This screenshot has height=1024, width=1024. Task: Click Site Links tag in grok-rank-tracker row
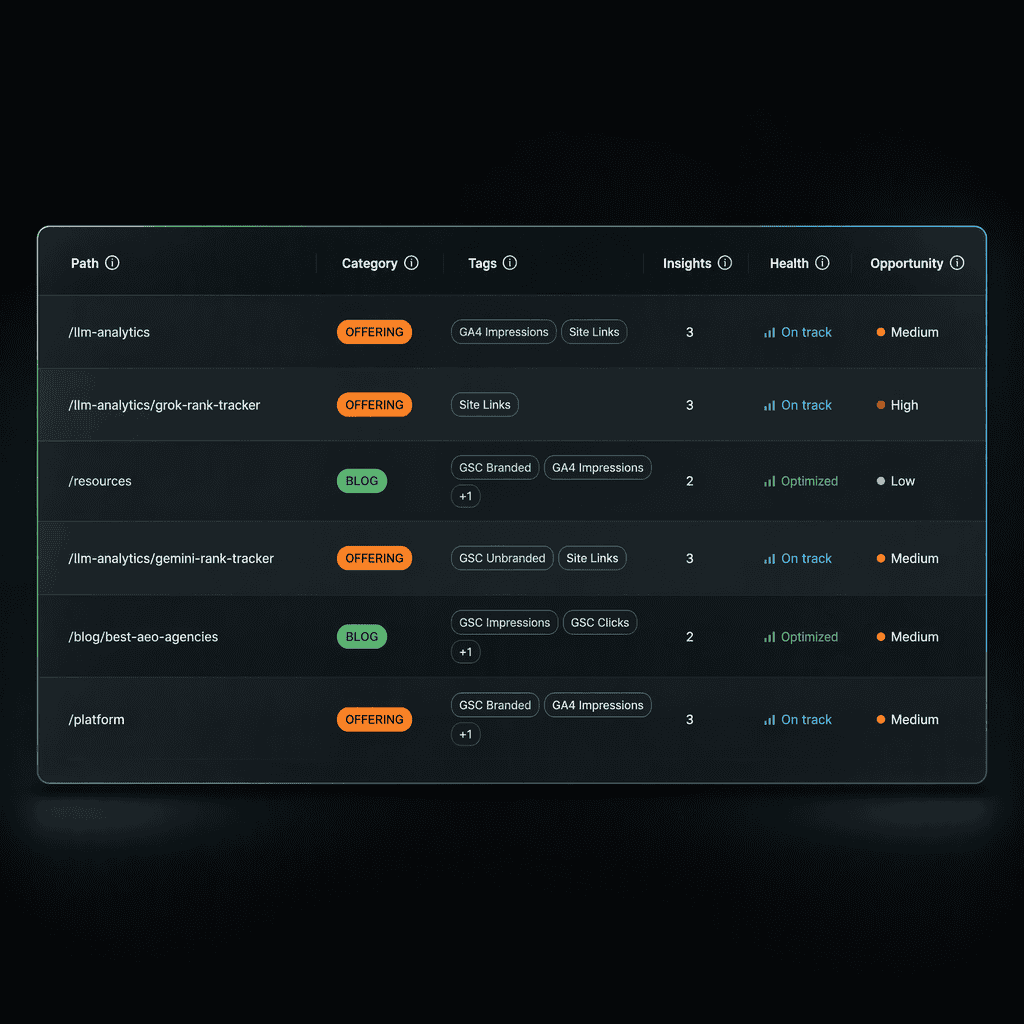485,405
